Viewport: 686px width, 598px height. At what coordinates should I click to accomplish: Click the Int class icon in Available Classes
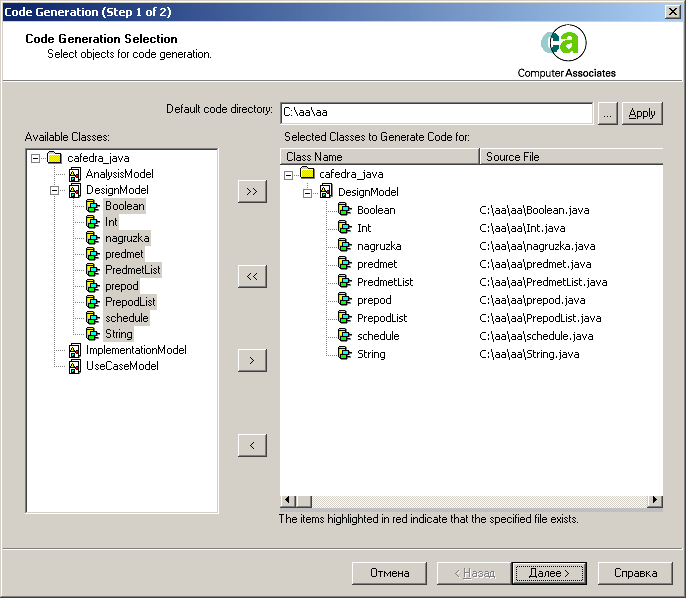[92, 222]
